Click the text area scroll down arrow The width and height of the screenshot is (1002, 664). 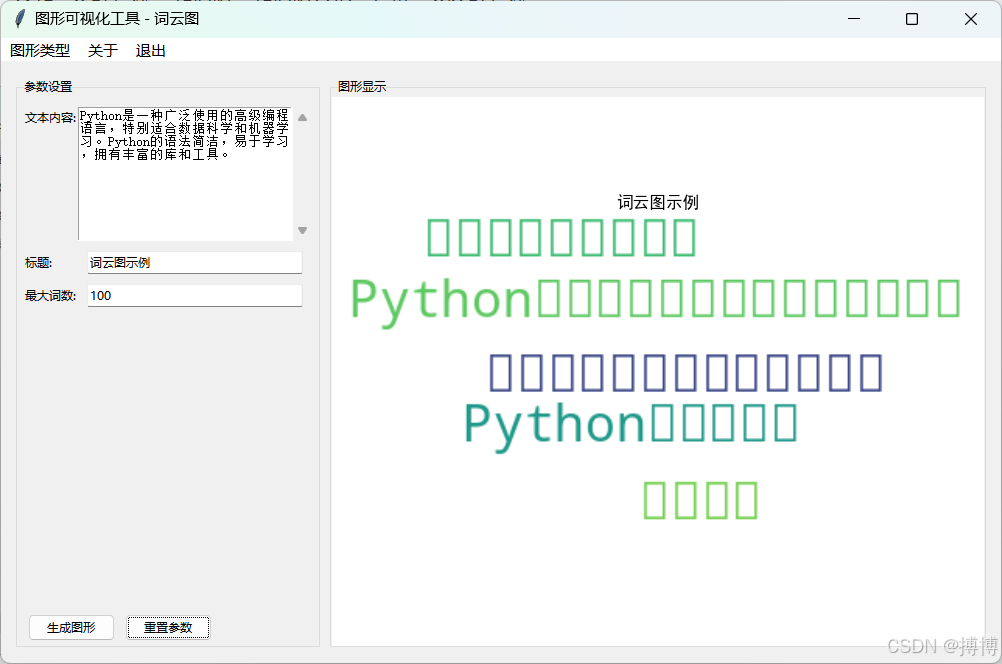coord(303,230)
